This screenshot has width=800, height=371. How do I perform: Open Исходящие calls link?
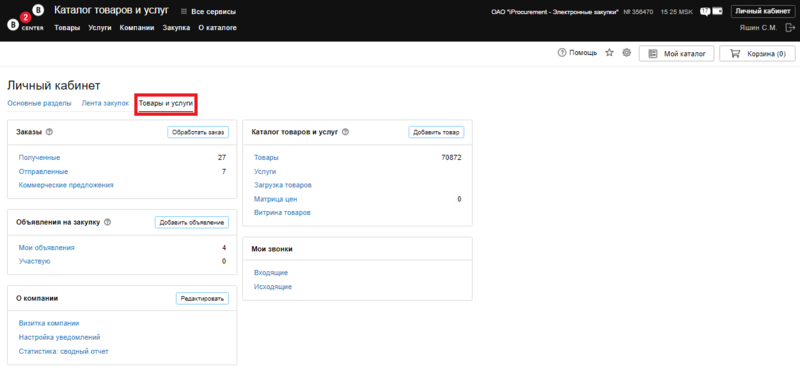(273, 287)
